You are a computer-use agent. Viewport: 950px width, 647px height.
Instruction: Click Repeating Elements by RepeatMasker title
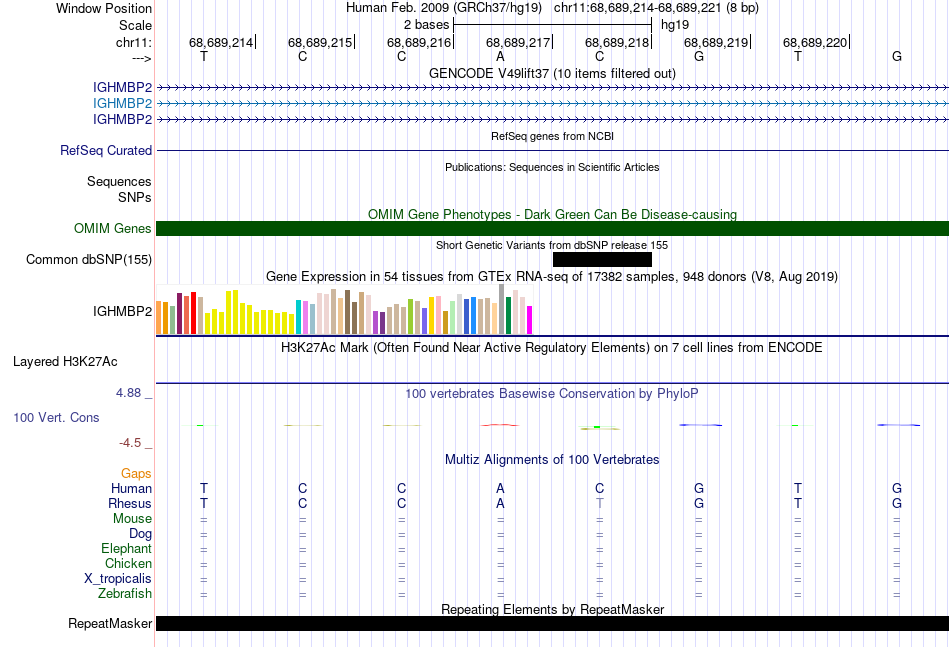[x=553, y=609]
